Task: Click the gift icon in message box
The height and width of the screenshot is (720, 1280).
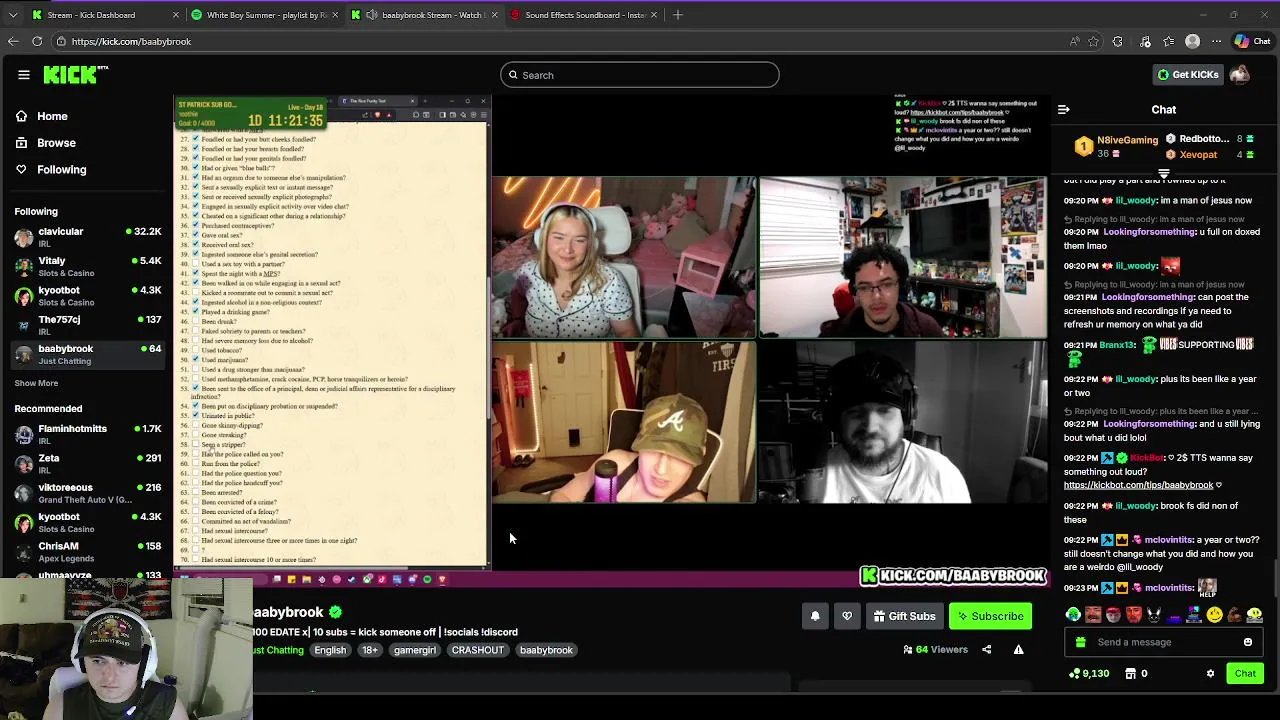Action: pyautogui.click(x=1080, y=642)
